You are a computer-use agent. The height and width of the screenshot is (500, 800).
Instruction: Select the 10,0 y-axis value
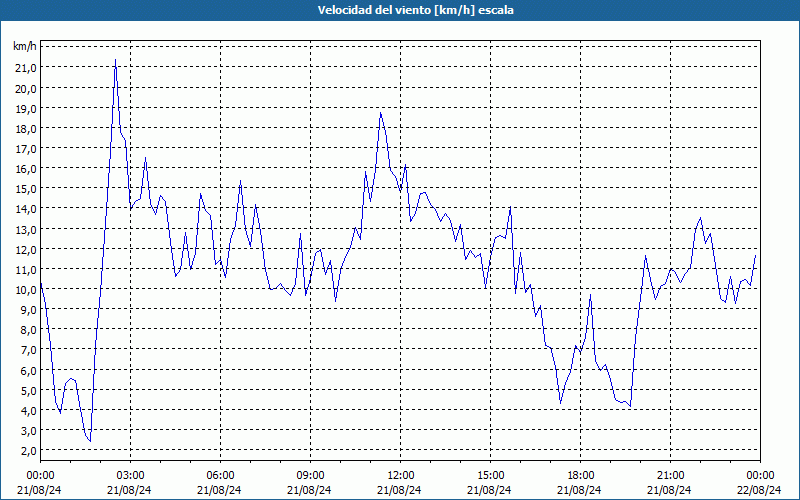26,290
